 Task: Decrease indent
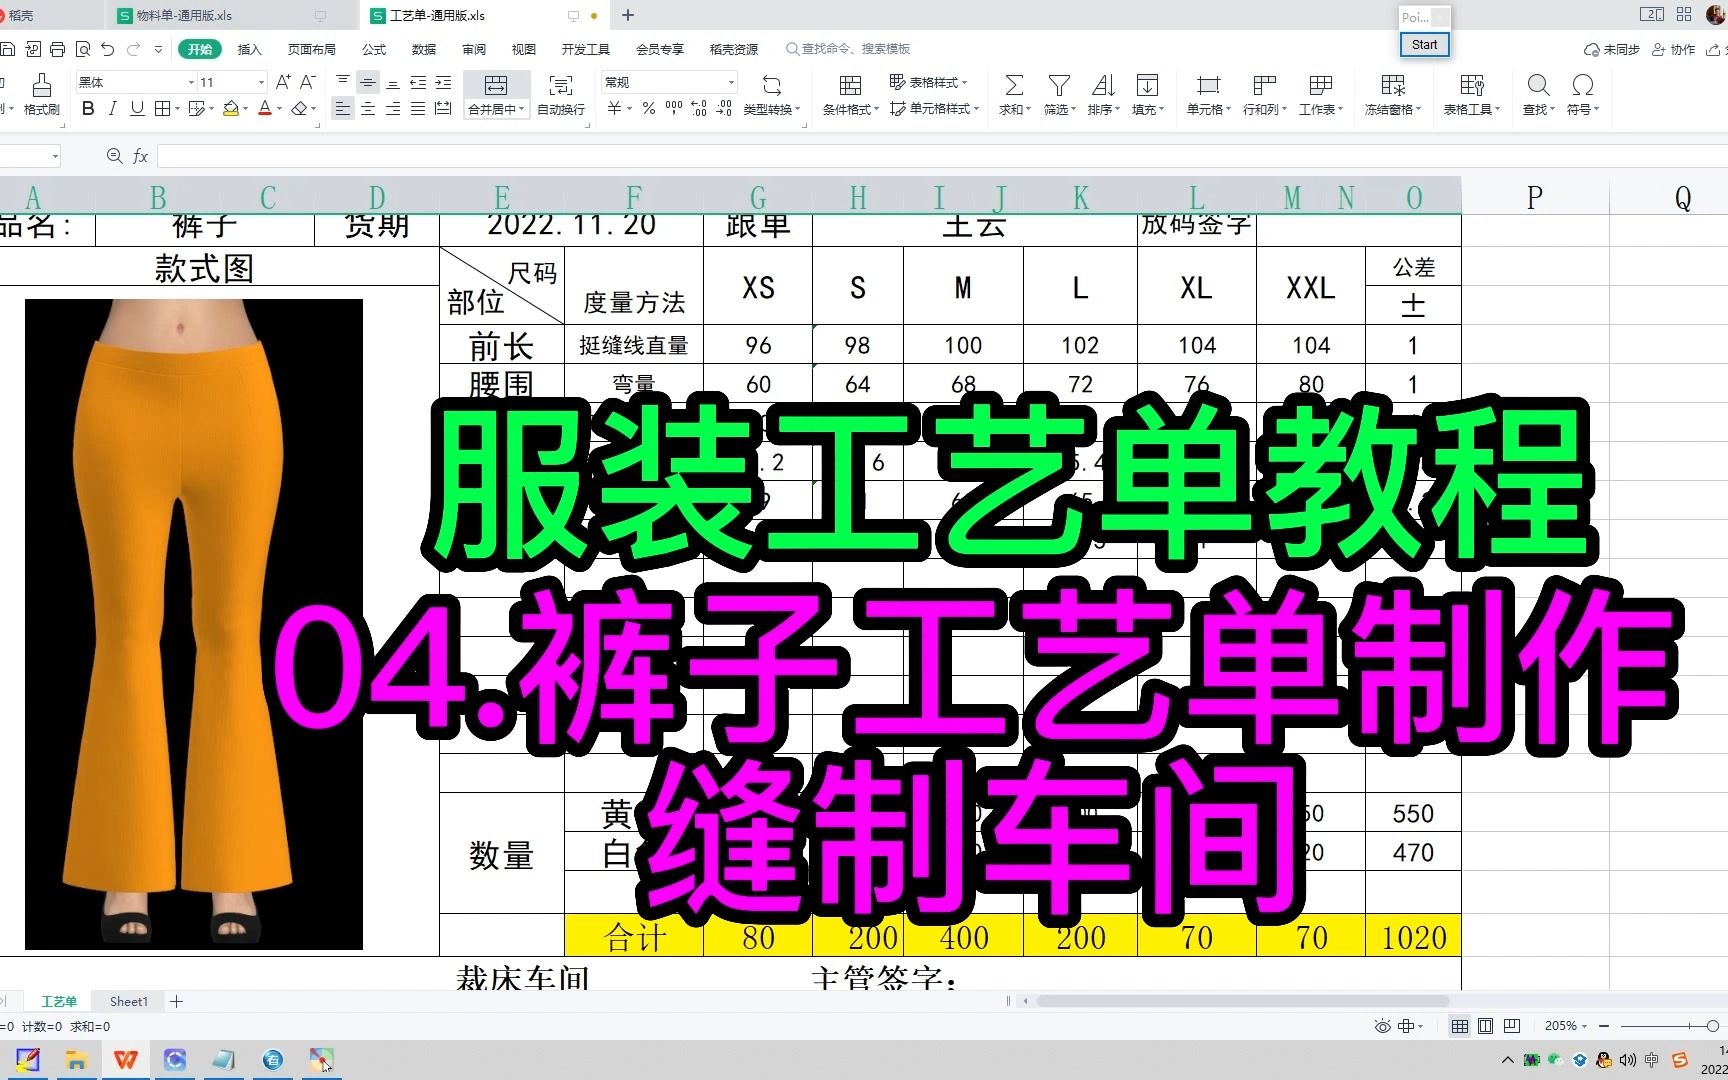click(418, 82)
